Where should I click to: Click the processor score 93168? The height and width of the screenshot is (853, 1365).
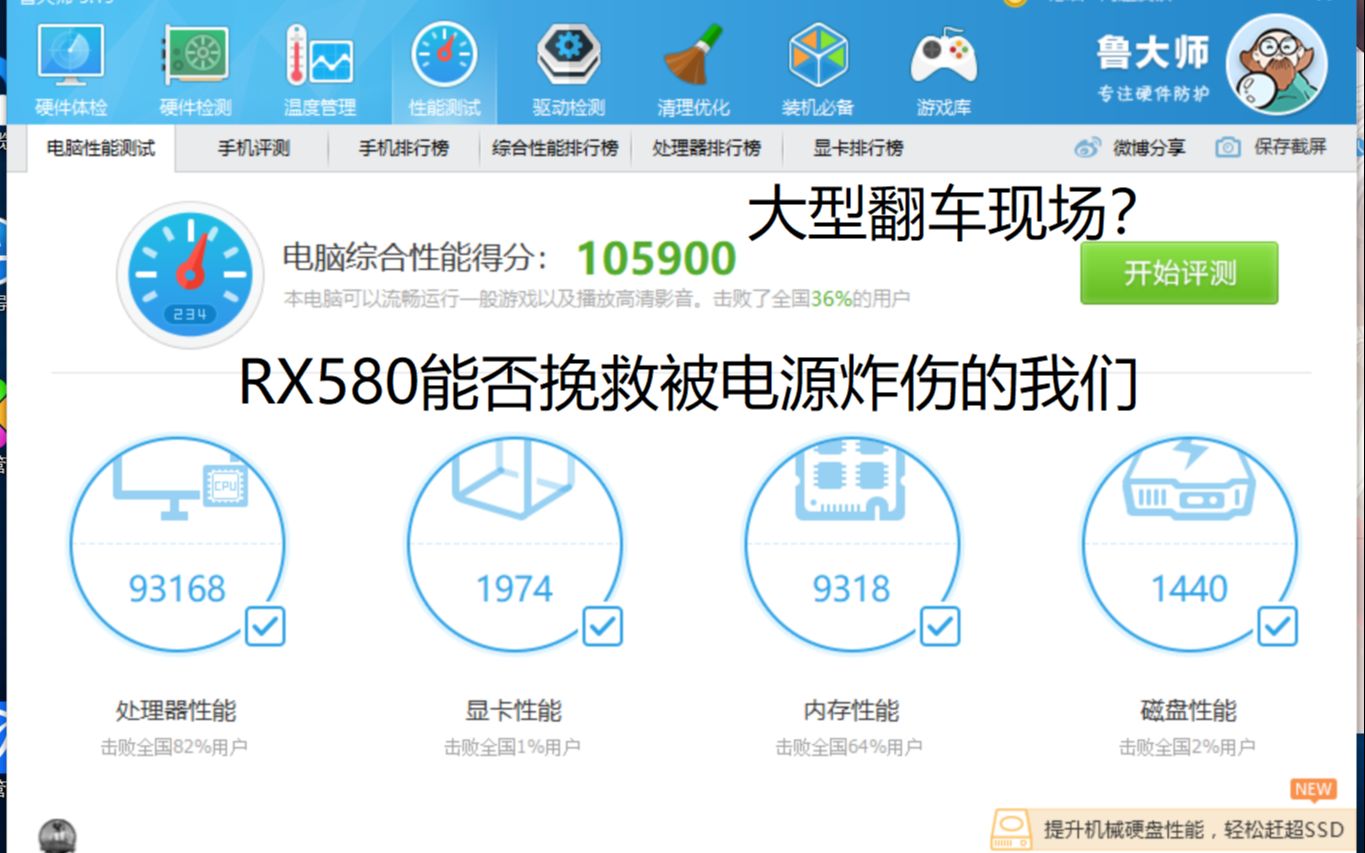click(x=177, y=589)
